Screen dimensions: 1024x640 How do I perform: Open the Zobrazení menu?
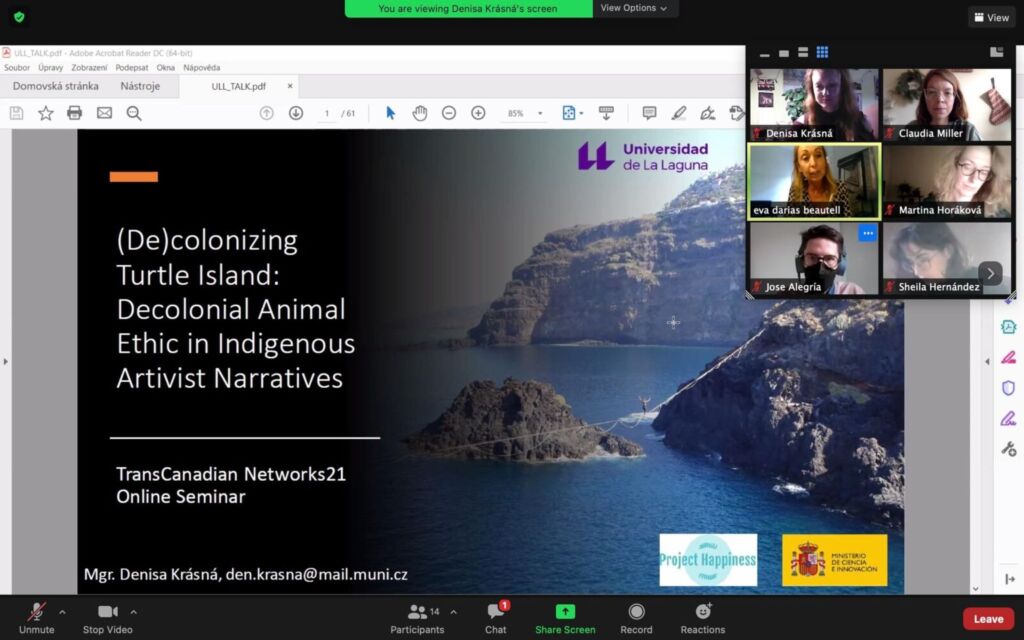click(x=89, y=68)
